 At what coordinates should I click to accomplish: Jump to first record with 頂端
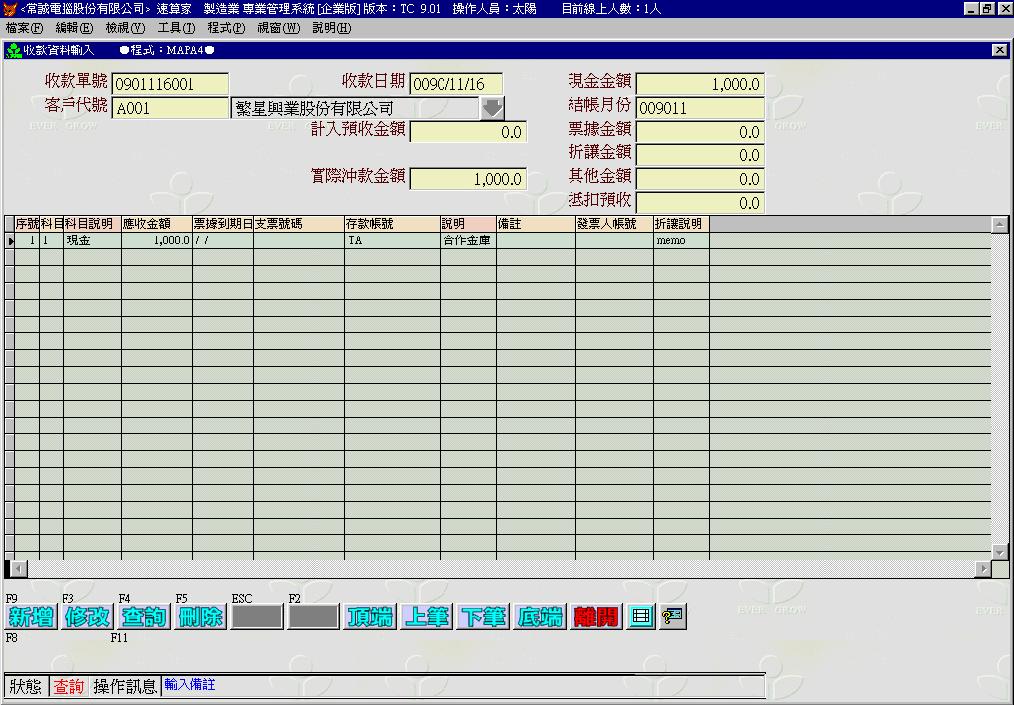click(370, 617)
